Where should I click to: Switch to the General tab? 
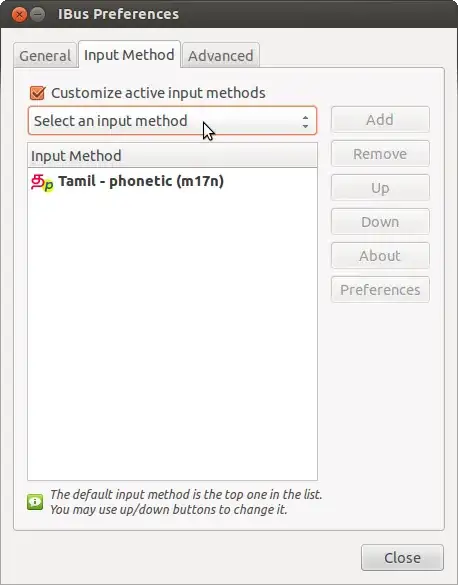pos(45,56)
